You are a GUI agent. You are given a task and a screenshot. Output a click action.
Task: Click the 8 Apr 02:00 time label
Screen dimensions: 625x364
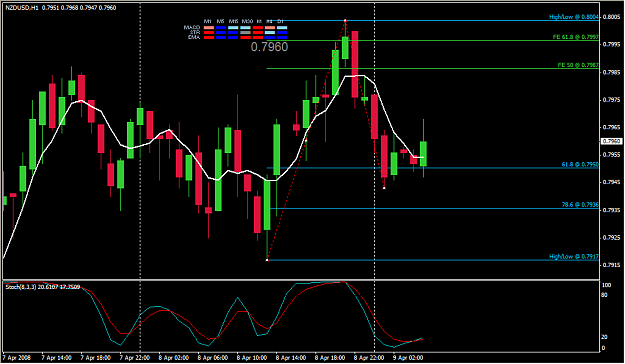click(174, 358)
